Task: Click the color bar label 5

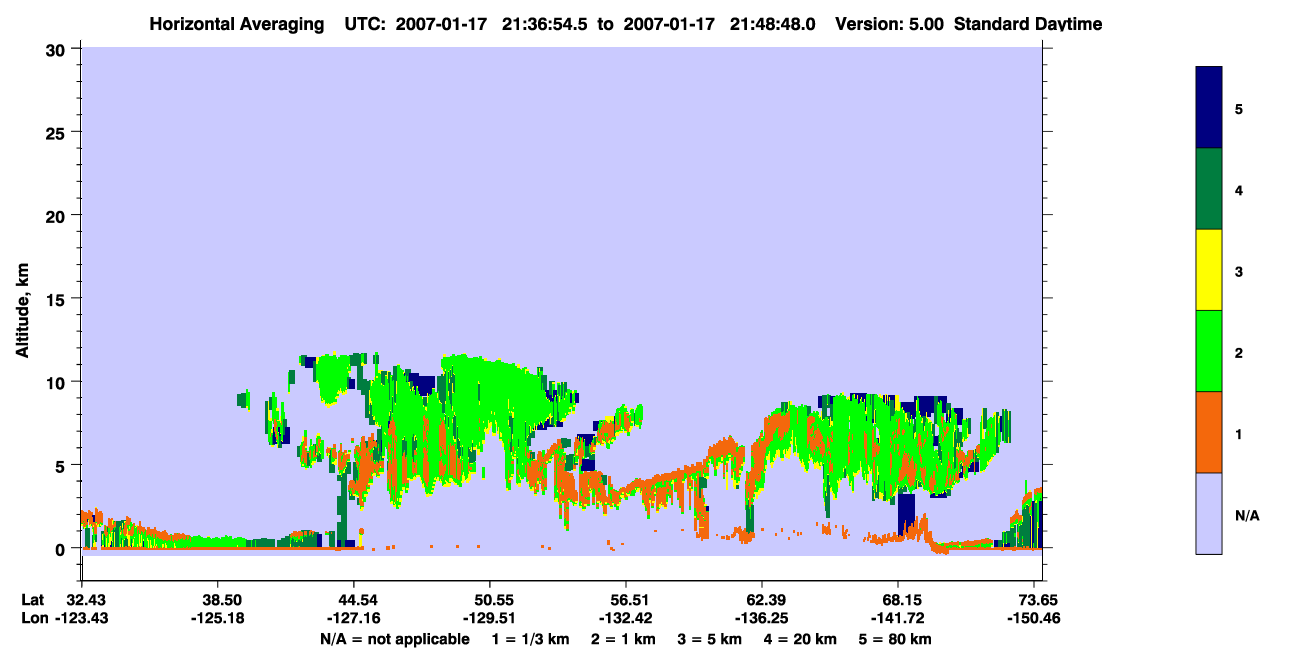Action: (x=1239, y=108)
